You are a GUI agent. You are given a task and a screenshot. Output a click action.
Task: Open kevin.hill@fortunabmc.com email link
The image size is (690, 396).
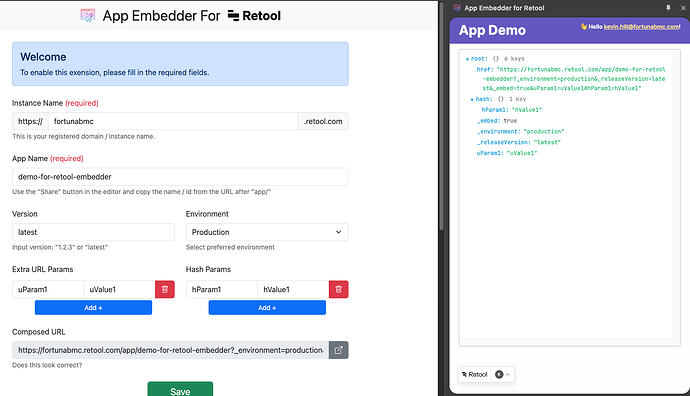click(x=642, y=27)
